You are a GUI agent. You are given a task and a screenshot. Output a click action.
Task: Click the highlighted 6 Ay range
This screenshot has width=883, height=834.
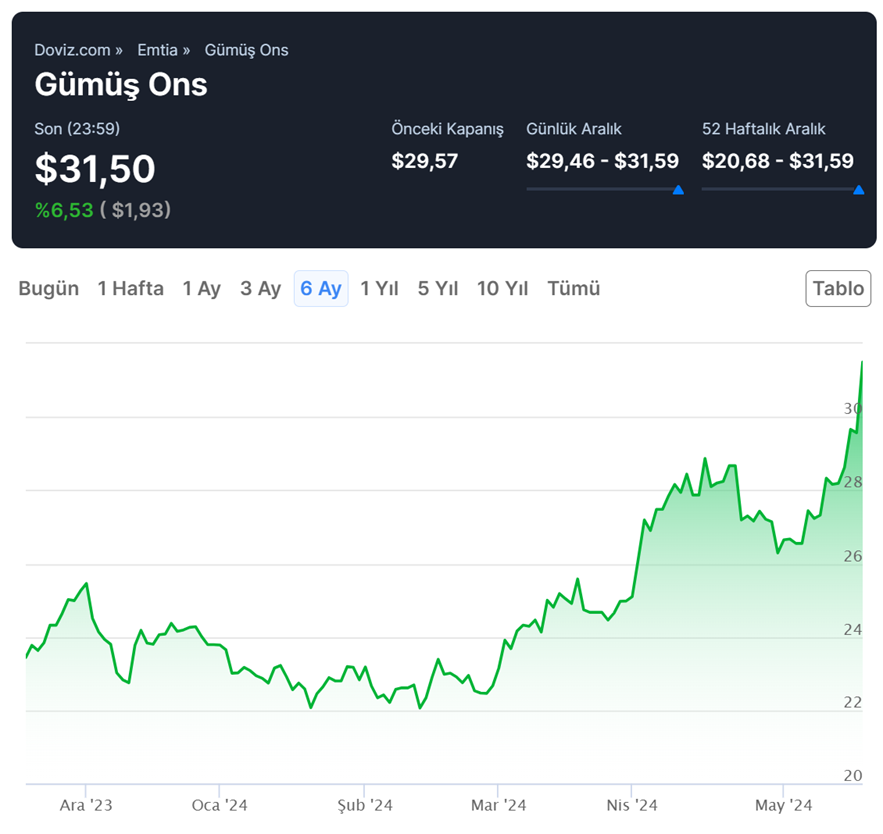coord(321,289)
